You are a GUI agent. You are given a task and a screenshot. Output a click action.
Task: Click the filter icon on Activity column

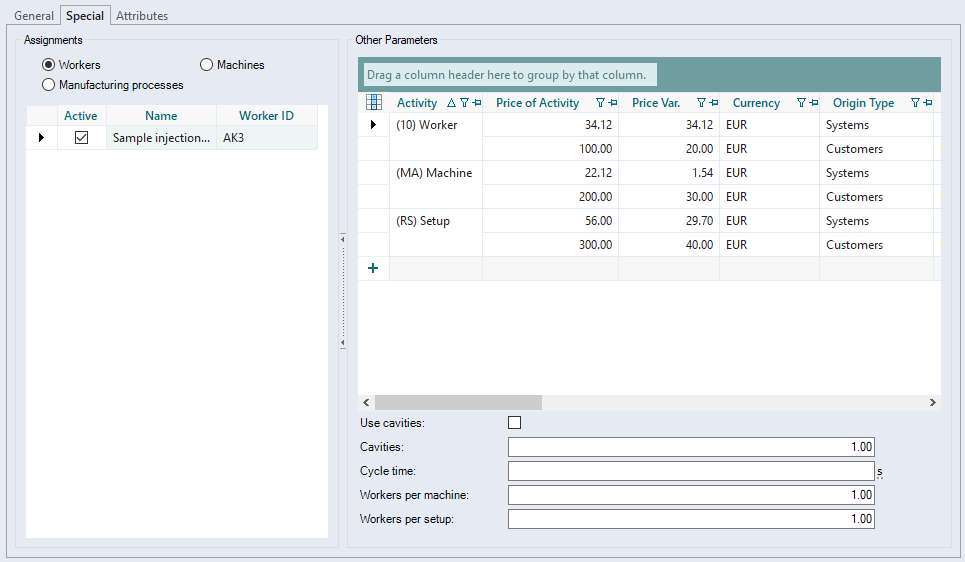click(x=464, y=103)
